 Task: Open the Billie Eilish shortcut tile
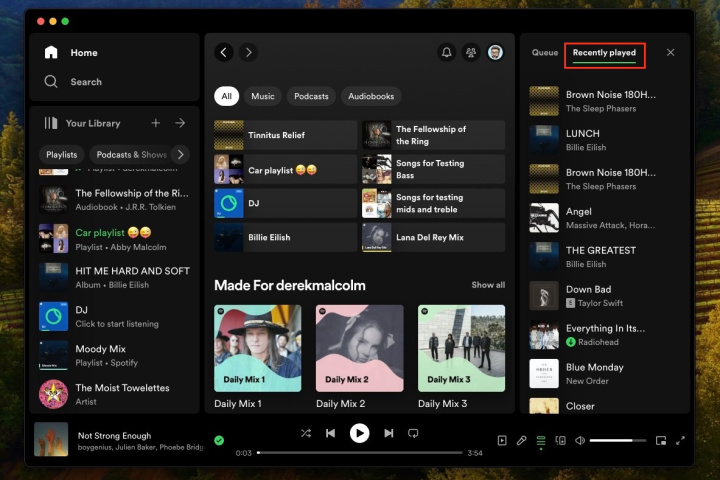pyautogui.click(x=285, y=237)
